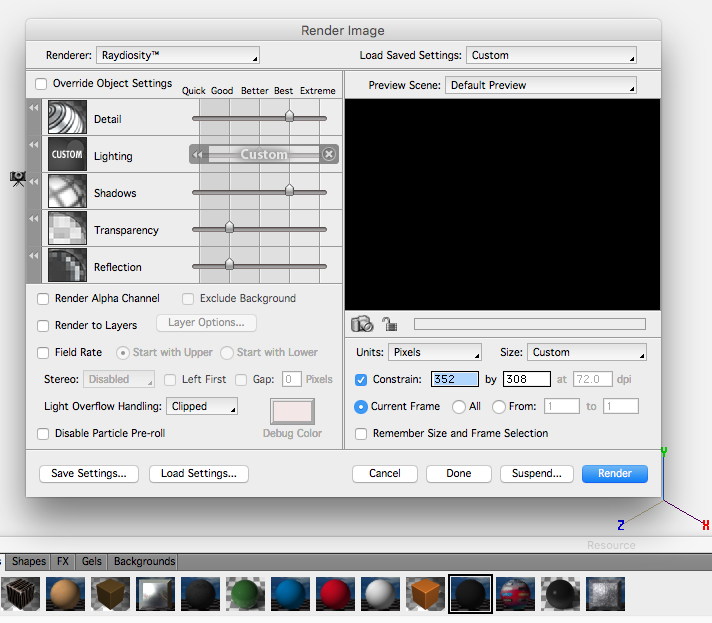
Task: Click the Reflection quality thumbnail icon
Action: [67, 265]
